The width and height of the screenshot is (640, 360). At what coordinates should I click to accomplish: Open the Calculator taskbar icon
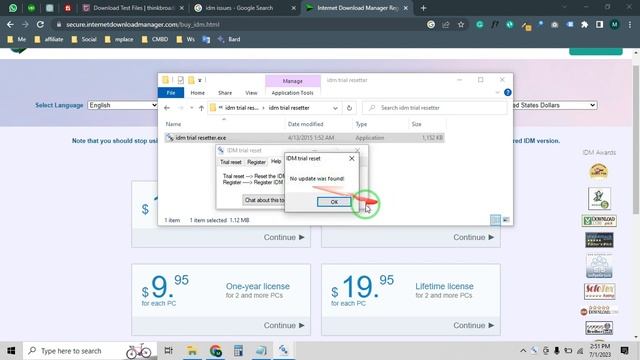(238, 351)
